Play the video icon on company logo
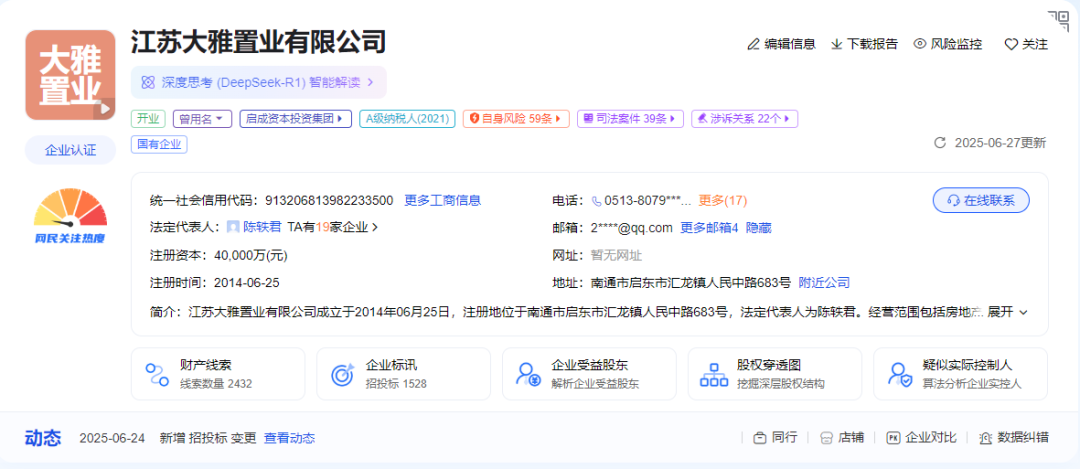Image resolution: width=1080 pixels, height=469 pixels. [105, 108]
